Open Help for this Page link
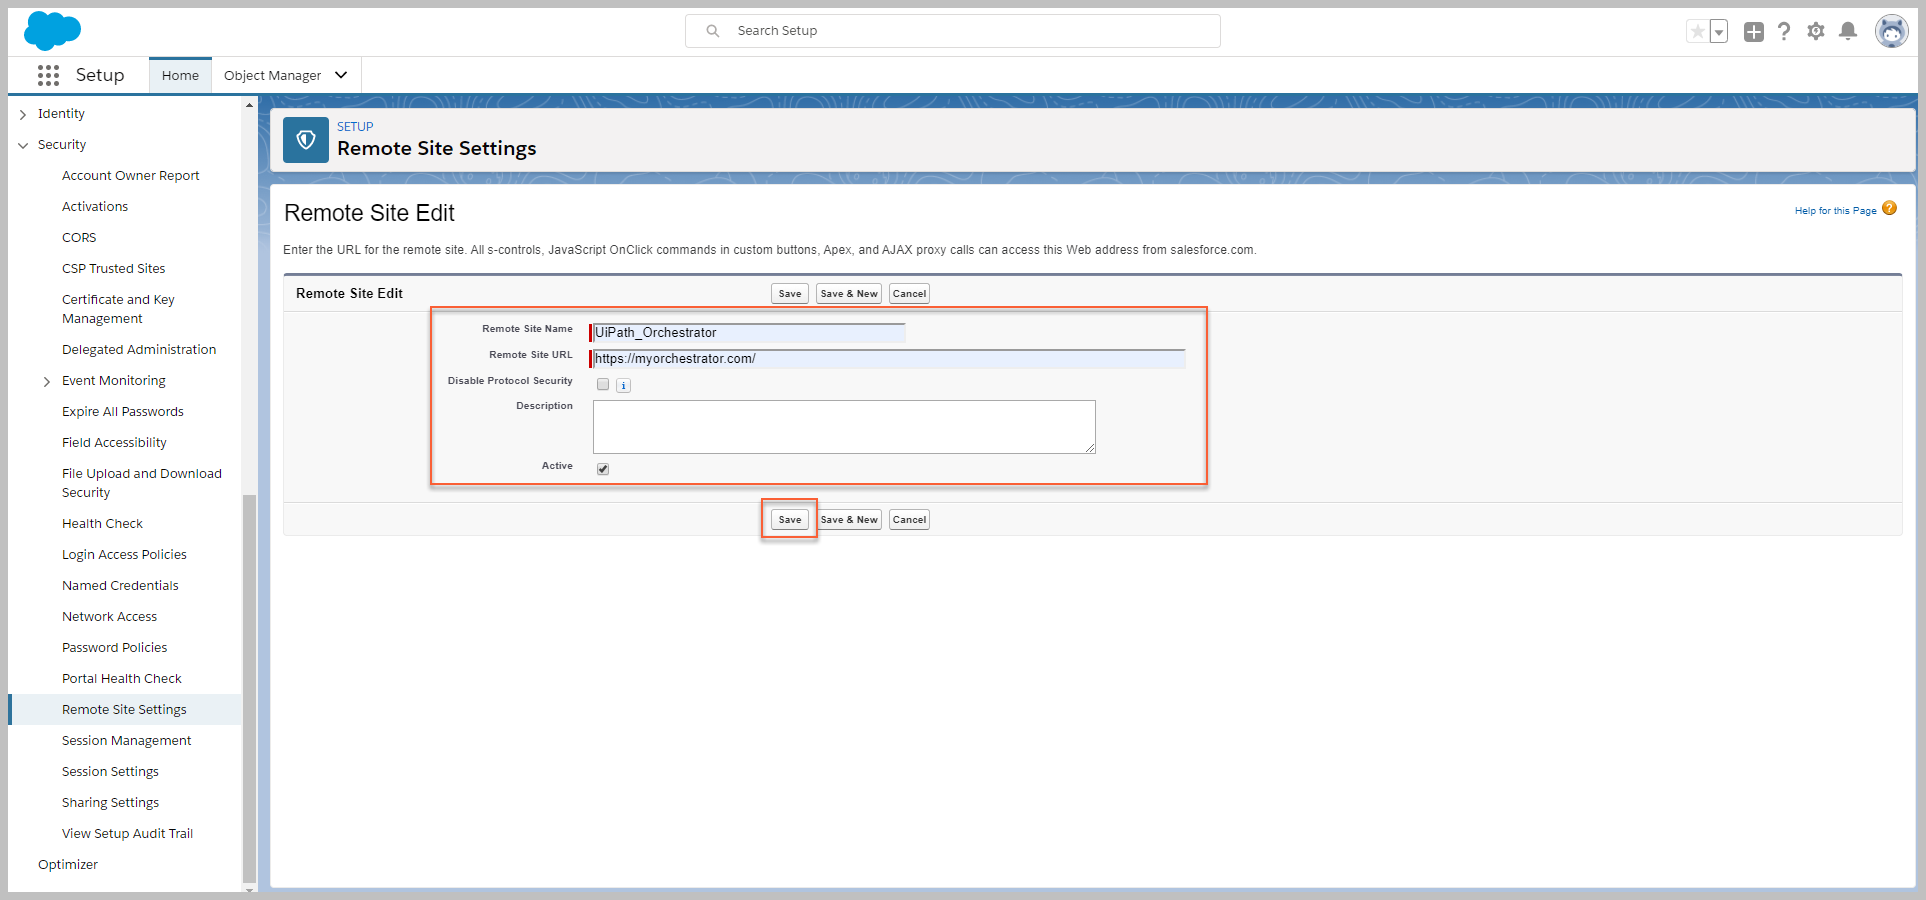This screenshot has width=1926, height=900. [x=1835, y=211]
